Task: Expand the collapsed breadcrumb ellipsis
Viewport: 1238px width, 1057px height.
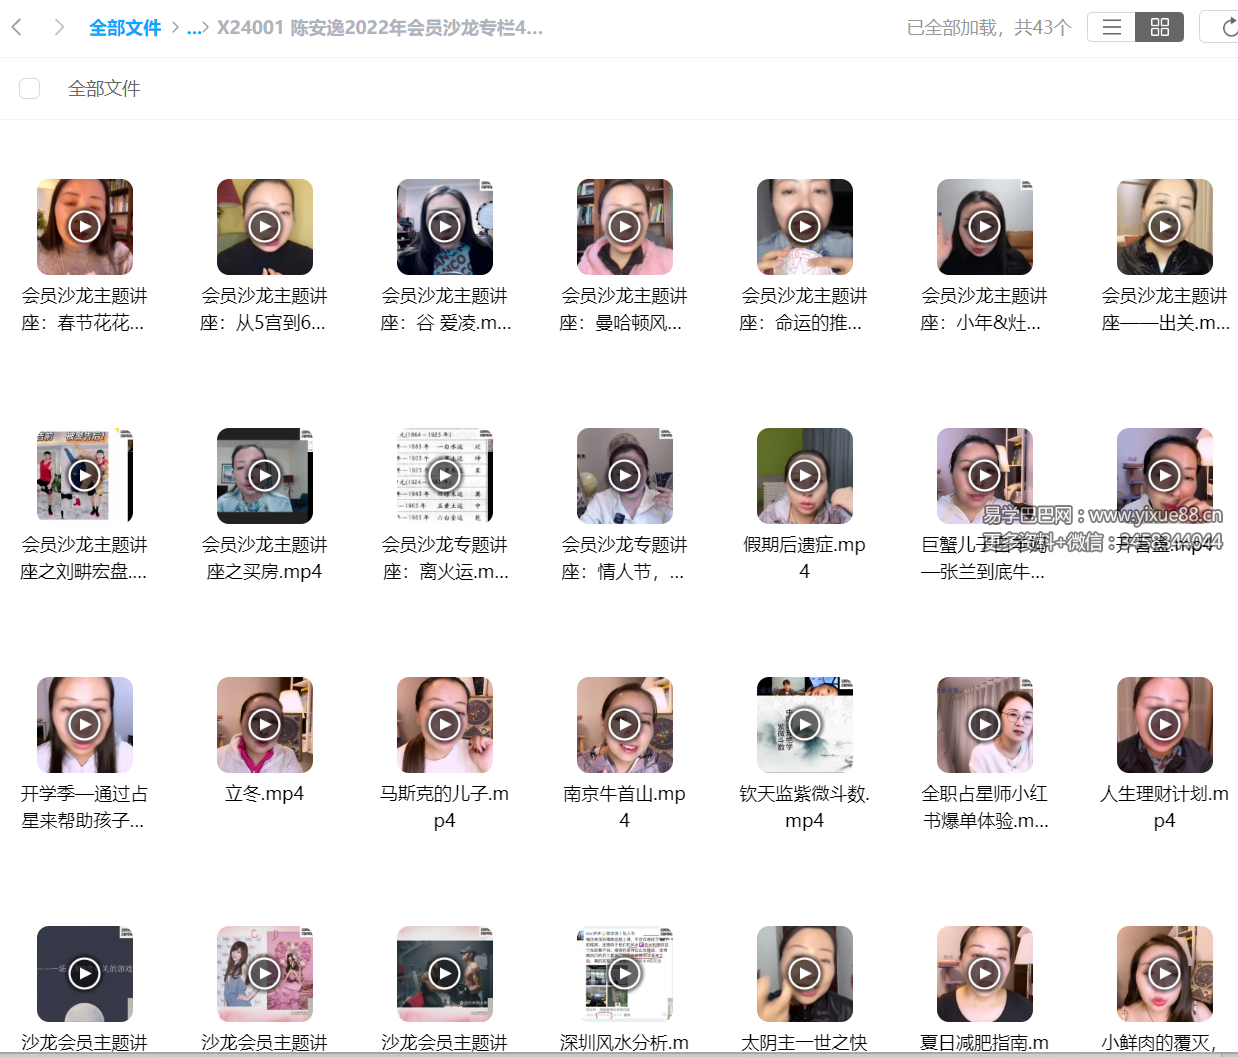Action: (x=196, y=28)
